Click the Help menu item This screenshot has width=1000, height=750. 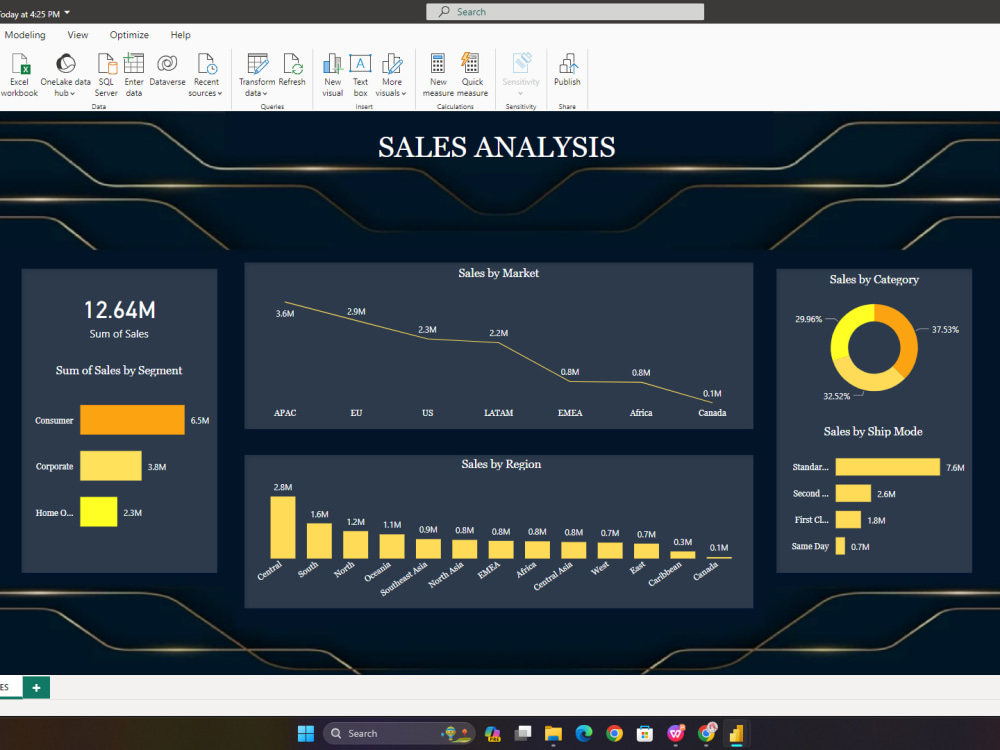tap(180, 34)
